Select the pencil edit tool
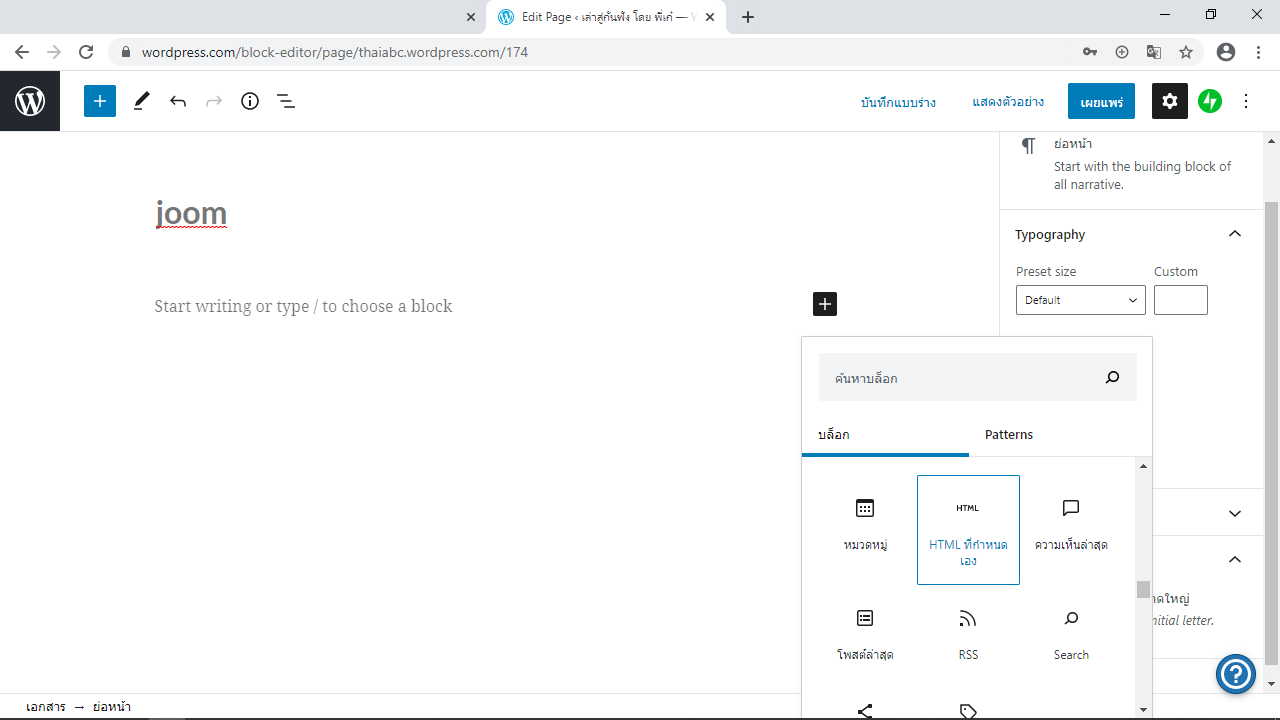Image resolution: width=1280 pixels, height=720 pixels. [x=141, y=101]
